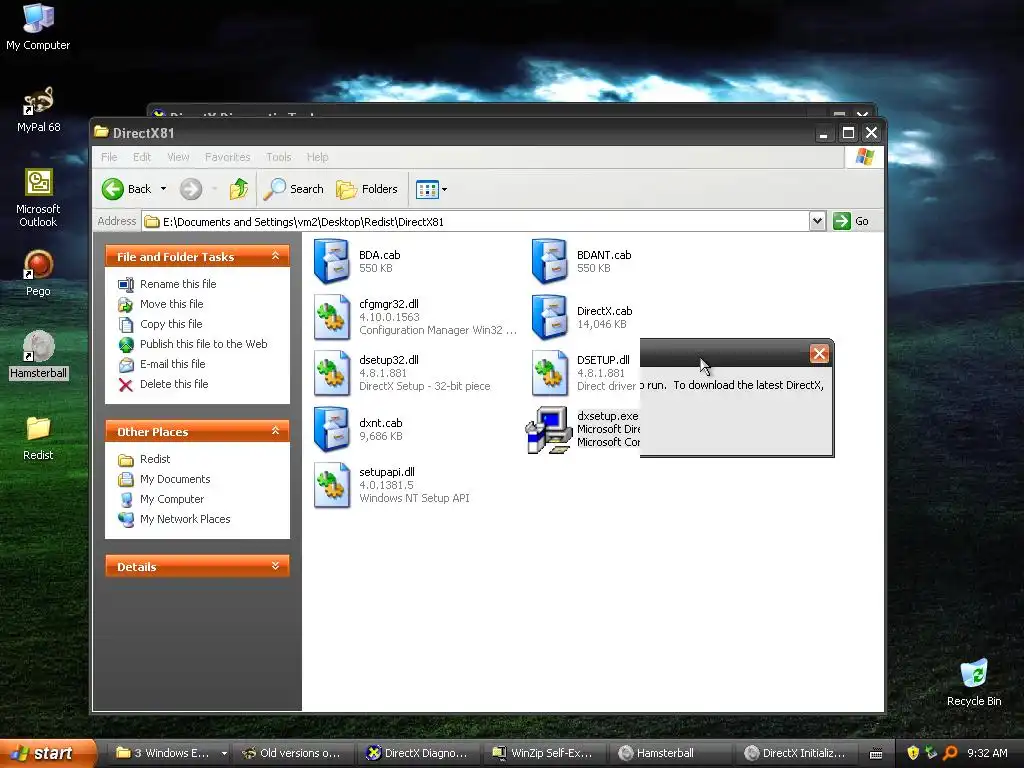Expand the address bar dropdown
This screenshot has width=1024, height=768.
(817, 221)
